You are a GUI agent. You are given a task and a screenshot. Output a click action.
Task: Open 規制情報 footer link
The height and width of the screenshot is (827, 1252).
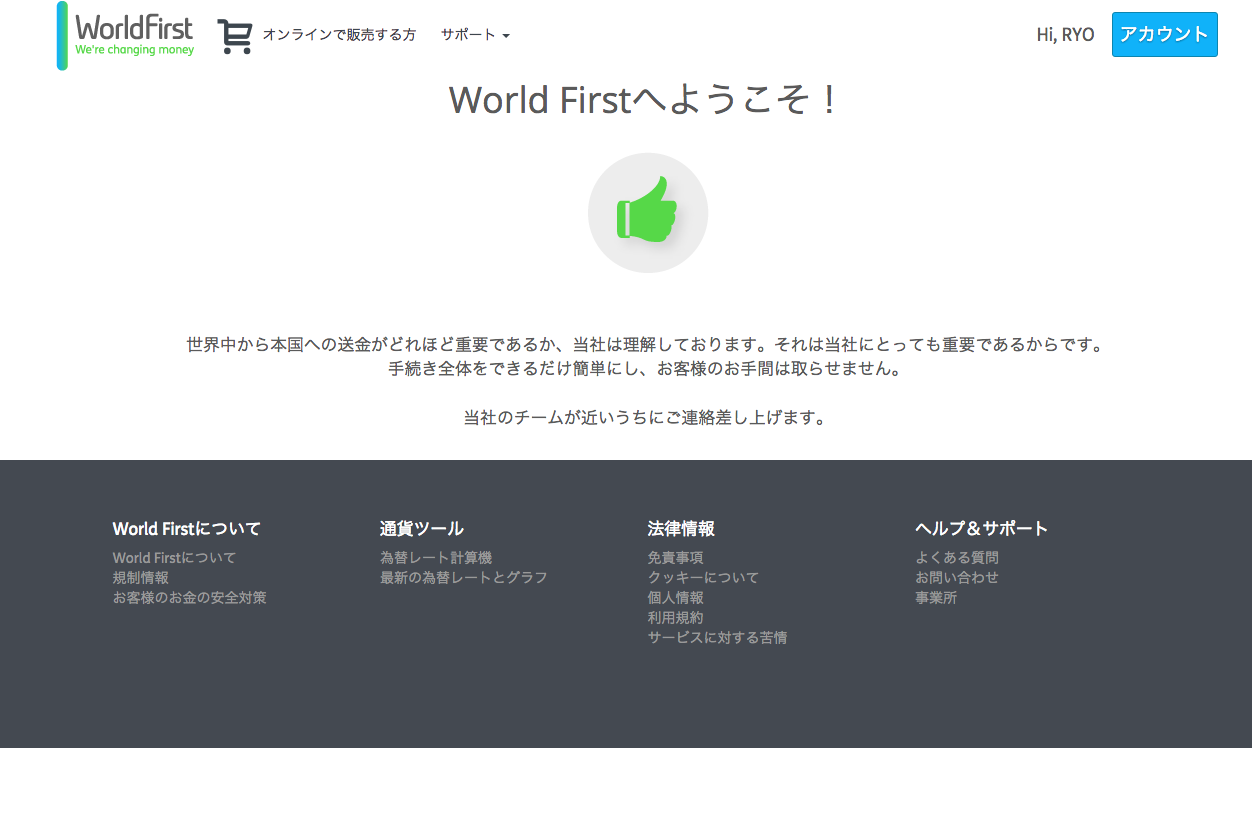(x=140, y=578)
